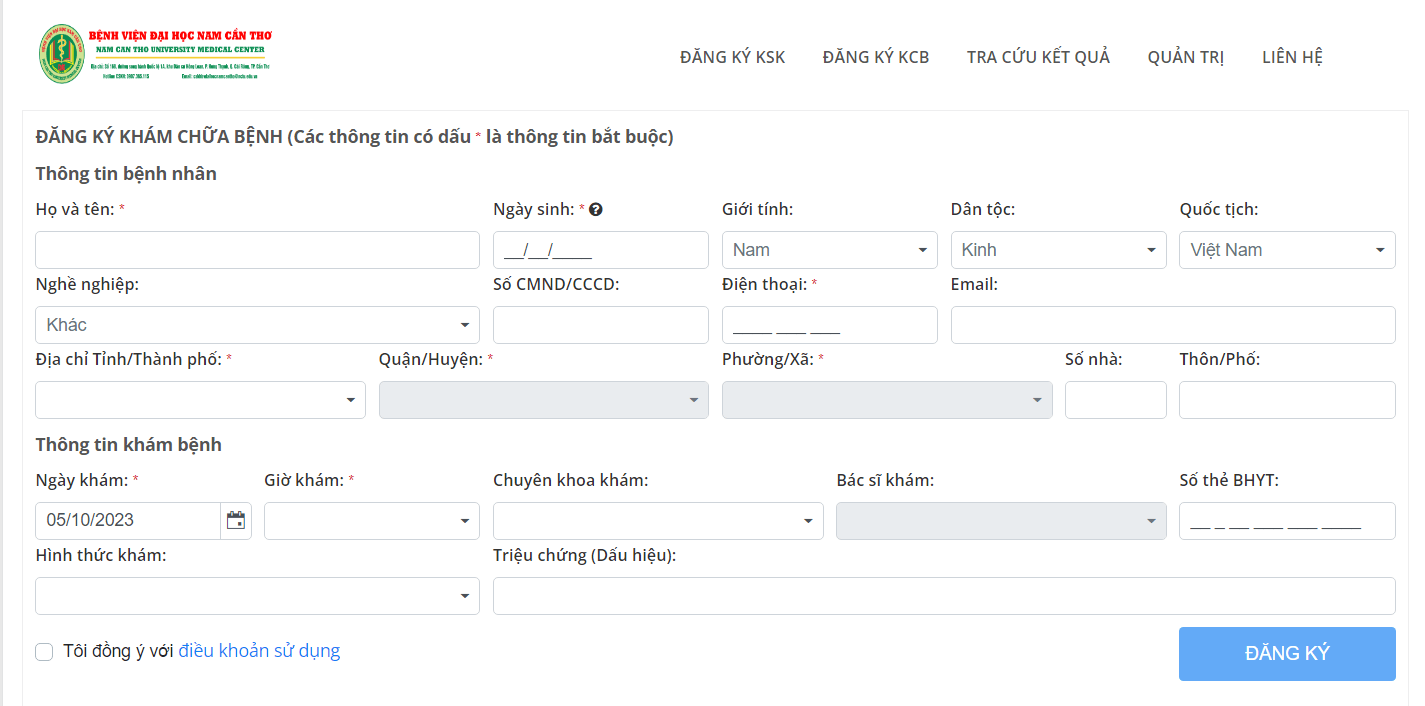
Task: Open TRA CỨU KẾT QUẢ menu item
Action: pos(1038,57)
